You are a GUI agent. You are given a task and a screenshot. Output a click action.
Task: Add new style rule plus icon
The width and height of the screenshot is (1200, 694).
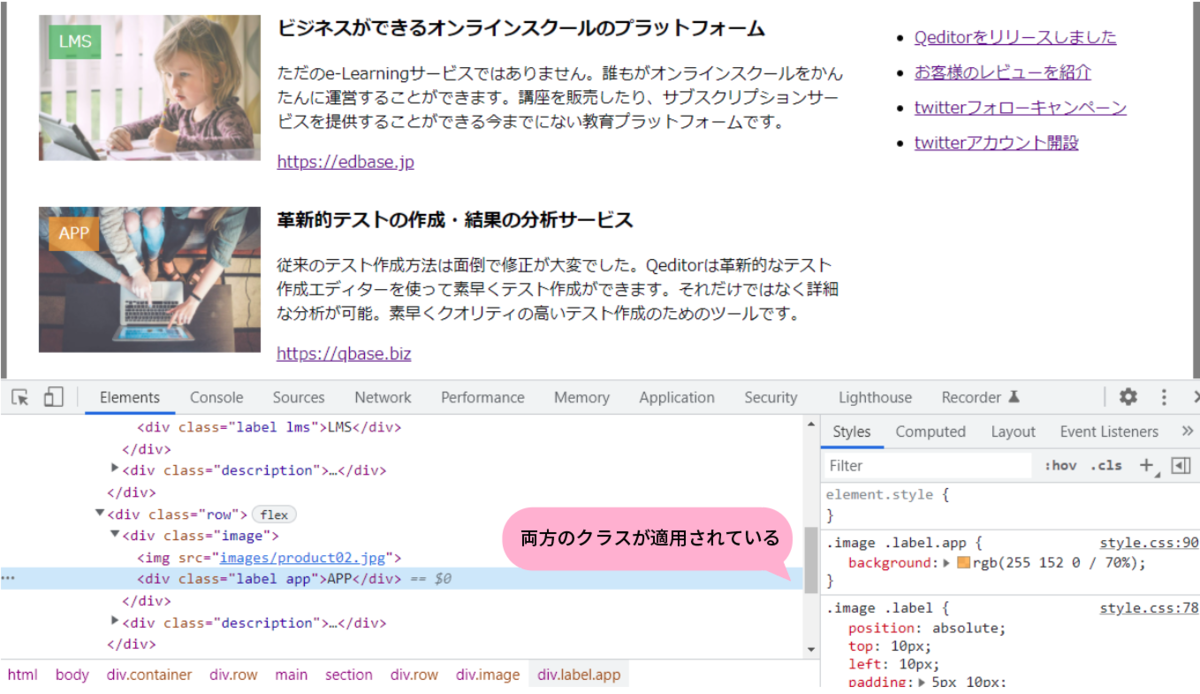tap(1146, 465)
